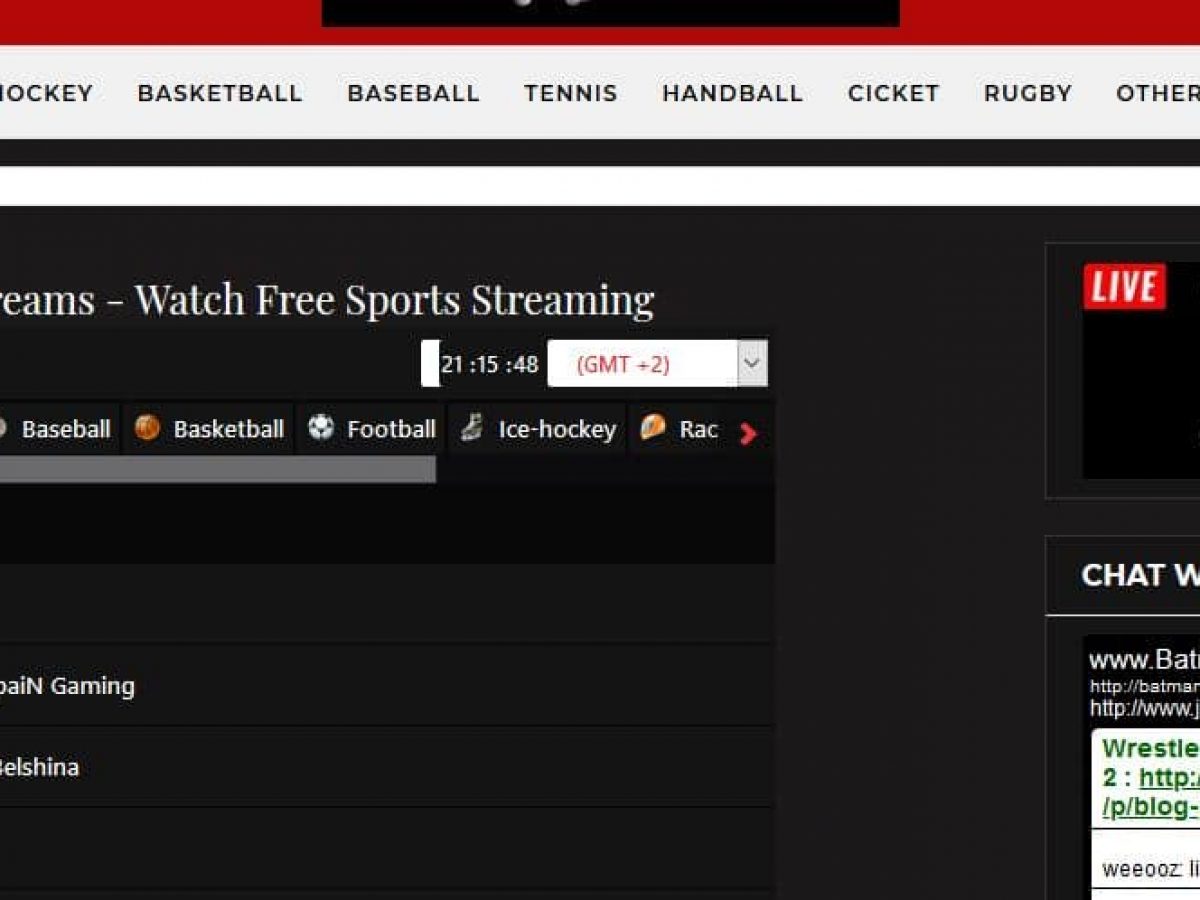The image size is (1200, 900).
Task: Open the Belshina match row
Action: [38, 768]
